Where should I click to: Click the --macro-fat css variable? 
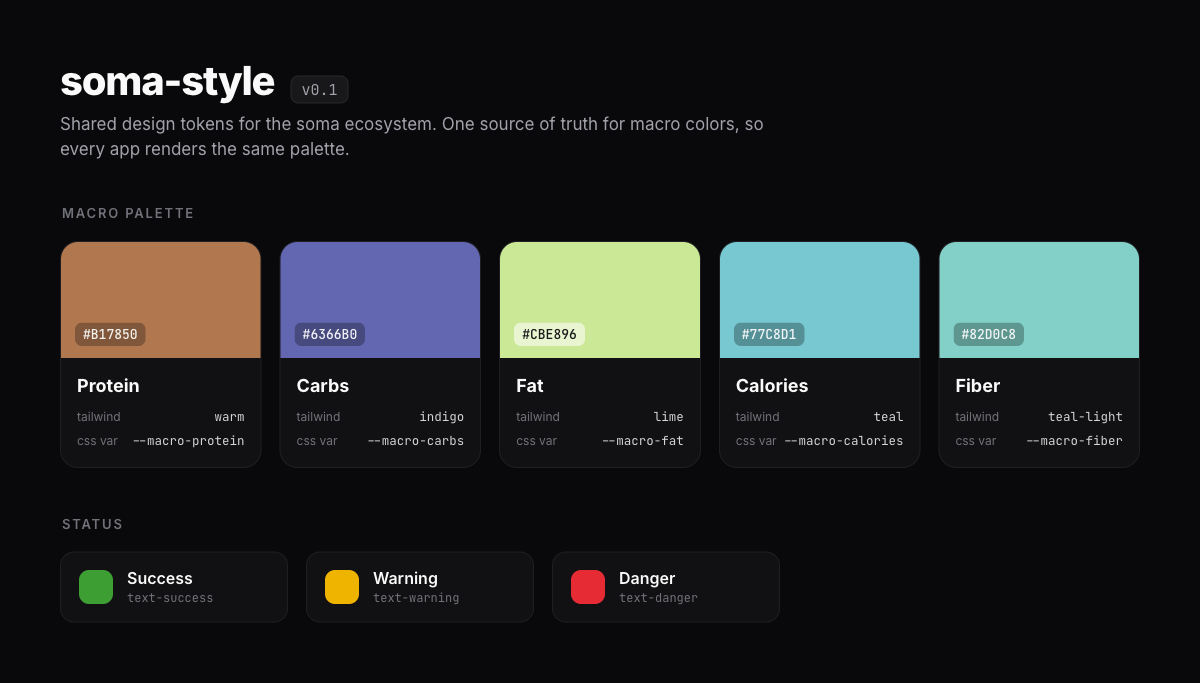pos(643,441)
